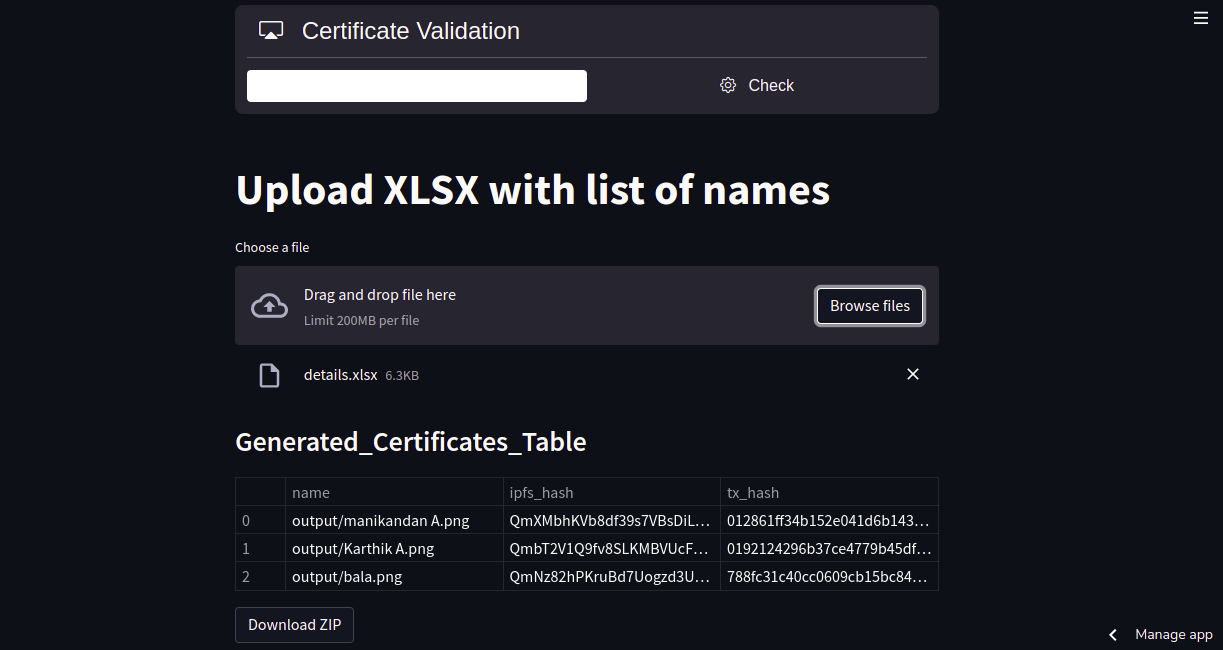
Task: Click the Check label
Action: point(771,85)
